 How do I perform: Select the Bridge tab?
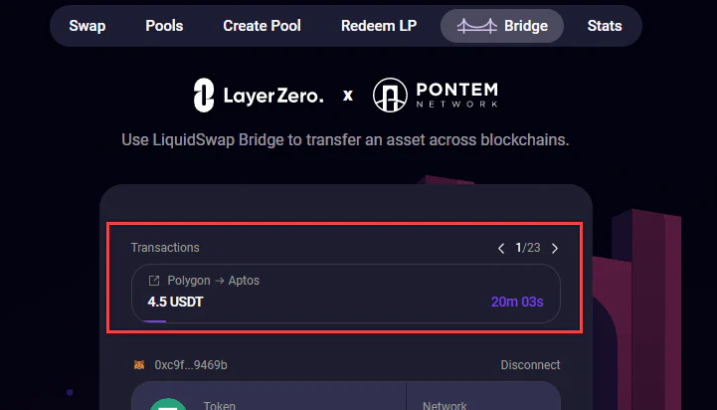tap(502, 26)
